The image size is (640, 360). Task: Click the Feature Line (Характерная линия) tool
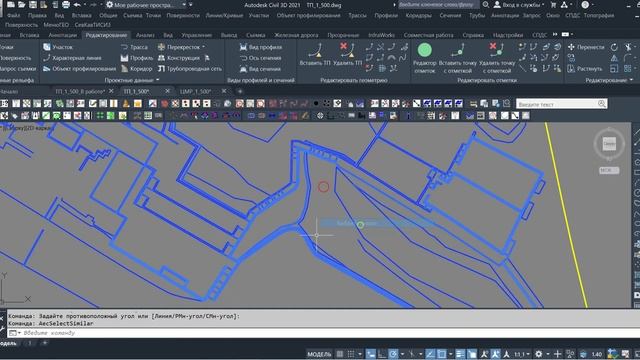(x=73, y=58)
